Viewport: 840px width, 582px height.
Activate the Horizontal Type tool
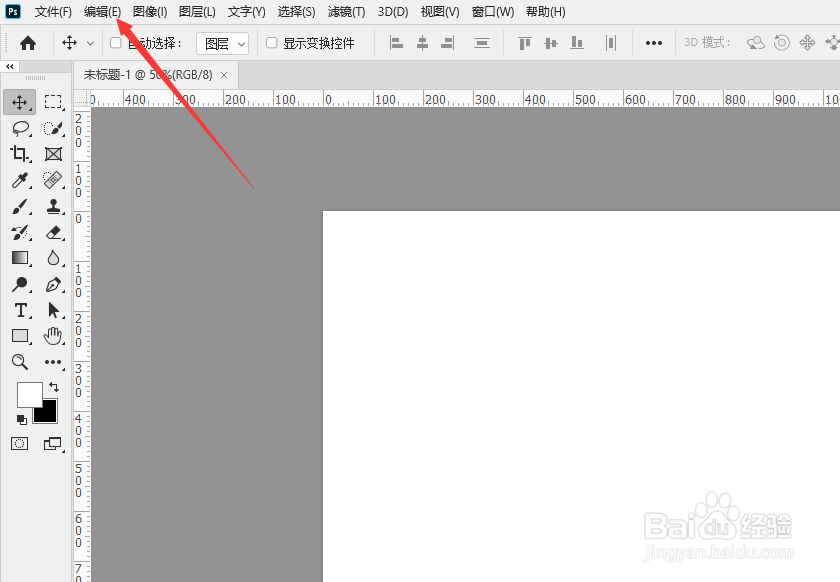(x=20, y=310)
